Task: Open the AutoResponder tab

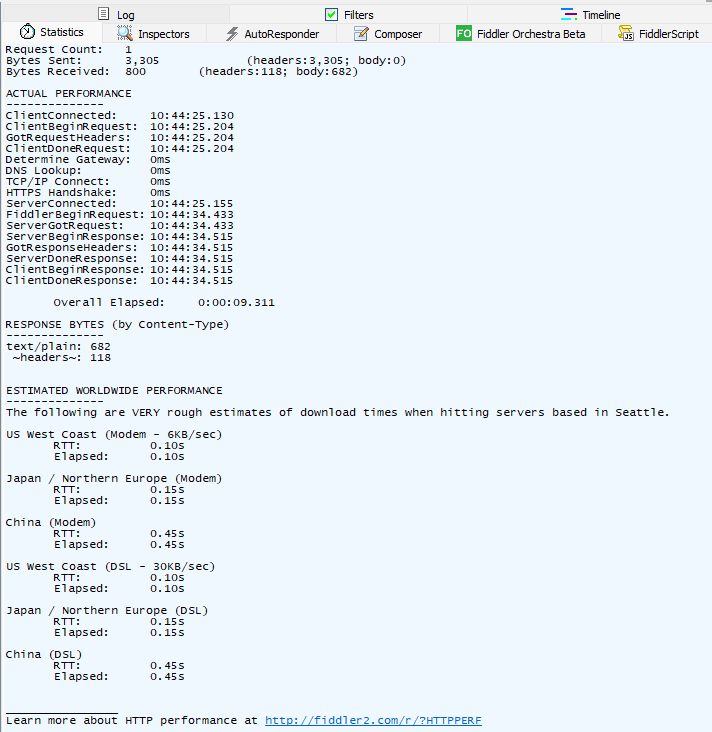Action: [272, 34]
